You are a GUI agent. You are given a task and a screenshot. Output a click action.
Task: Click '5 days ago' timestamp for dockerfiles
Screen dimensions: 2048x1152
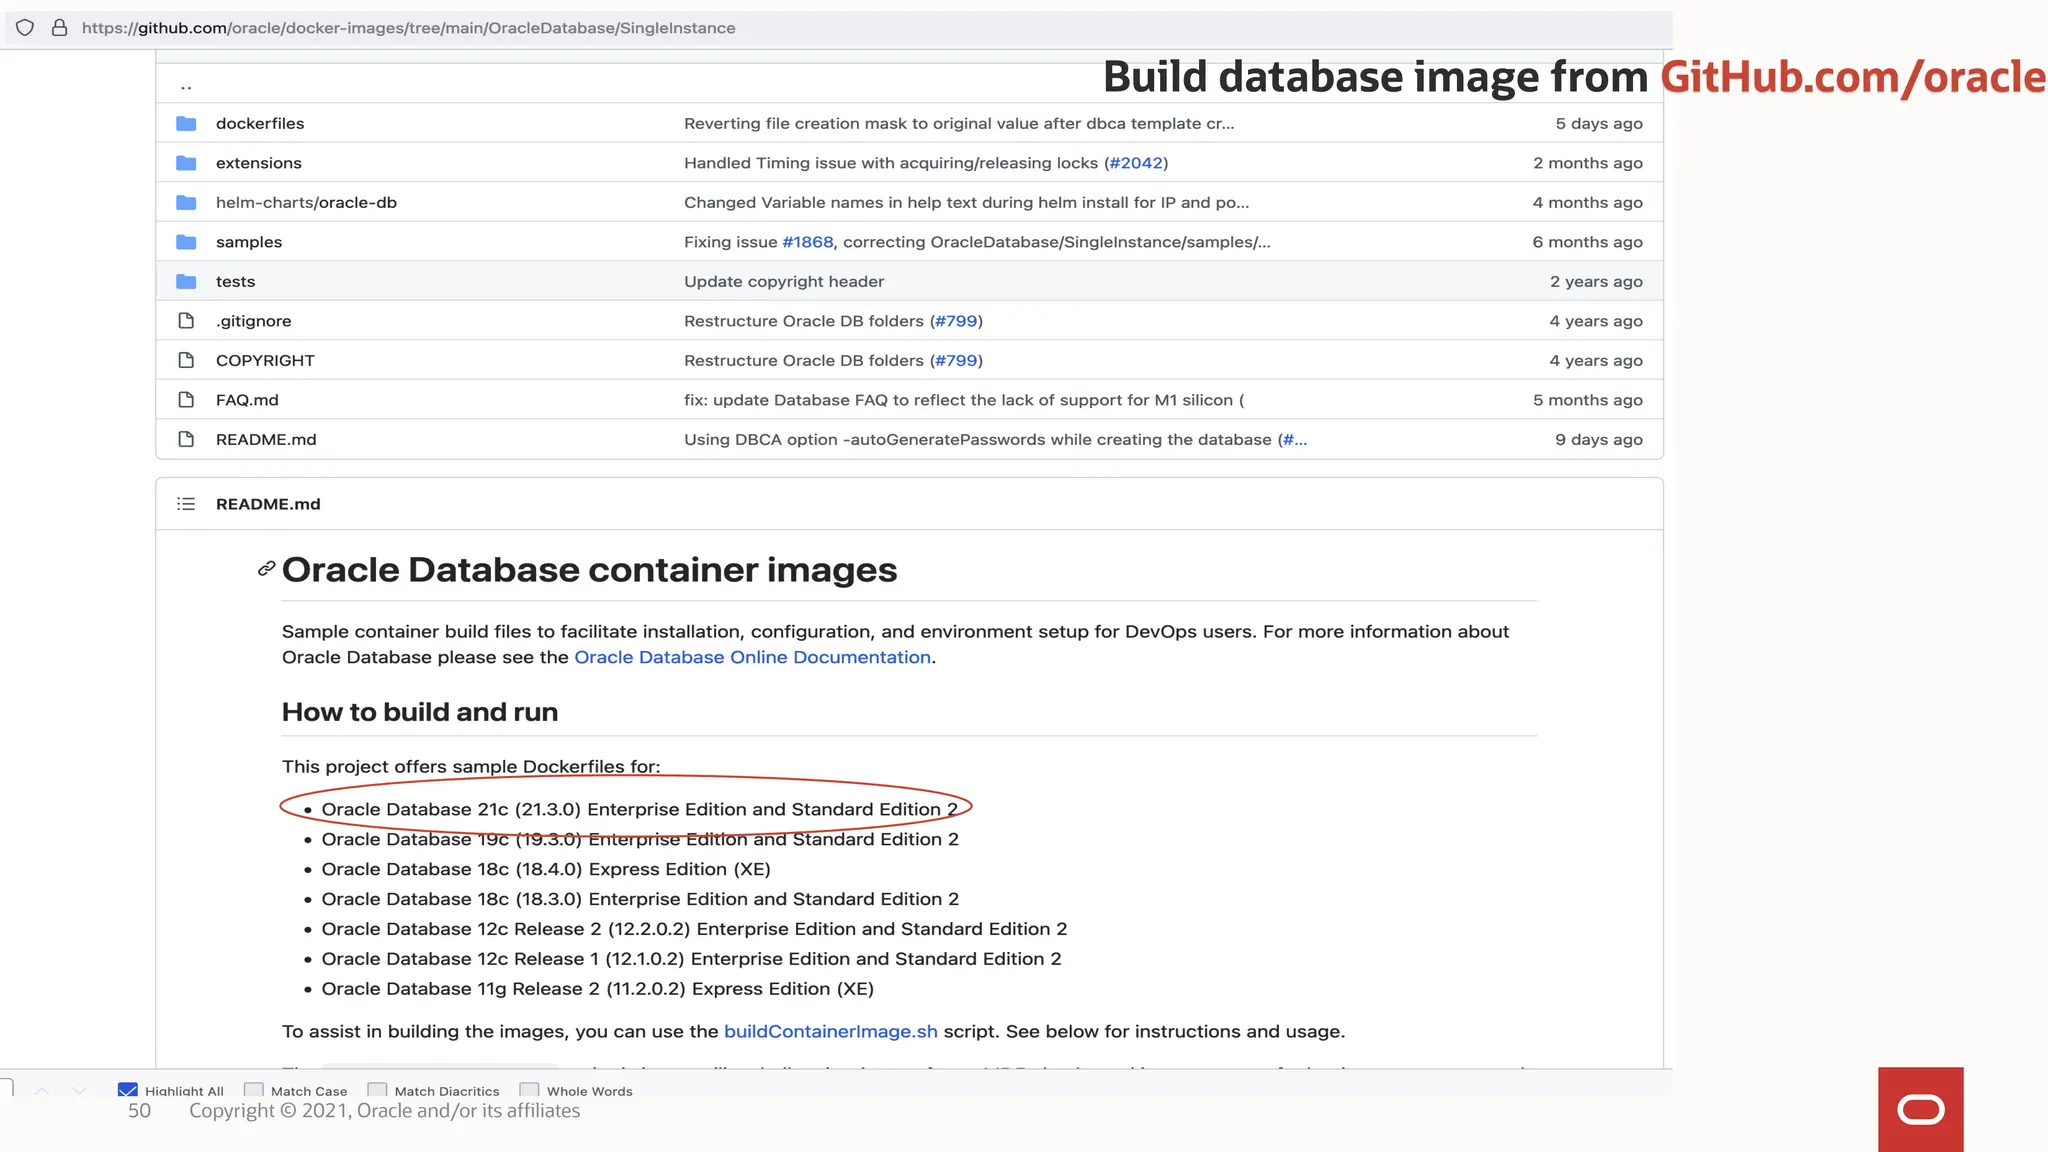[x=1599, y=123]
